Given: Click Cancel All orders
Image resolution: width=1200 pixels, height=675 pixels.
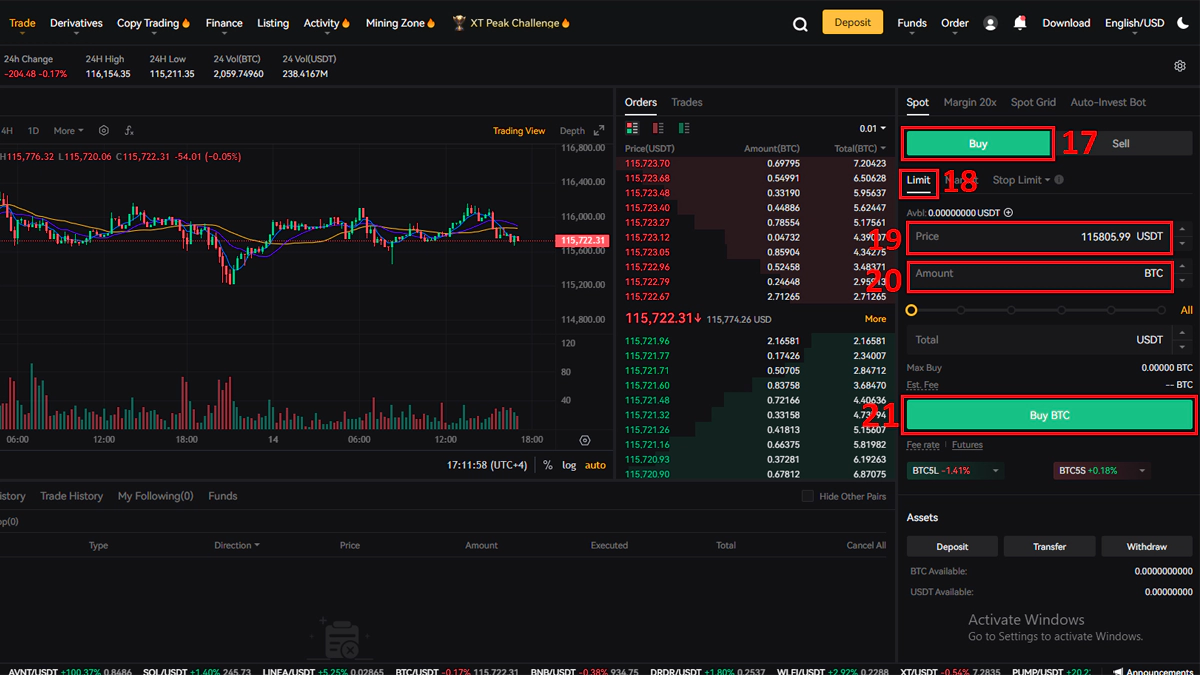Looking at the screenshot, I should [866, 545].
